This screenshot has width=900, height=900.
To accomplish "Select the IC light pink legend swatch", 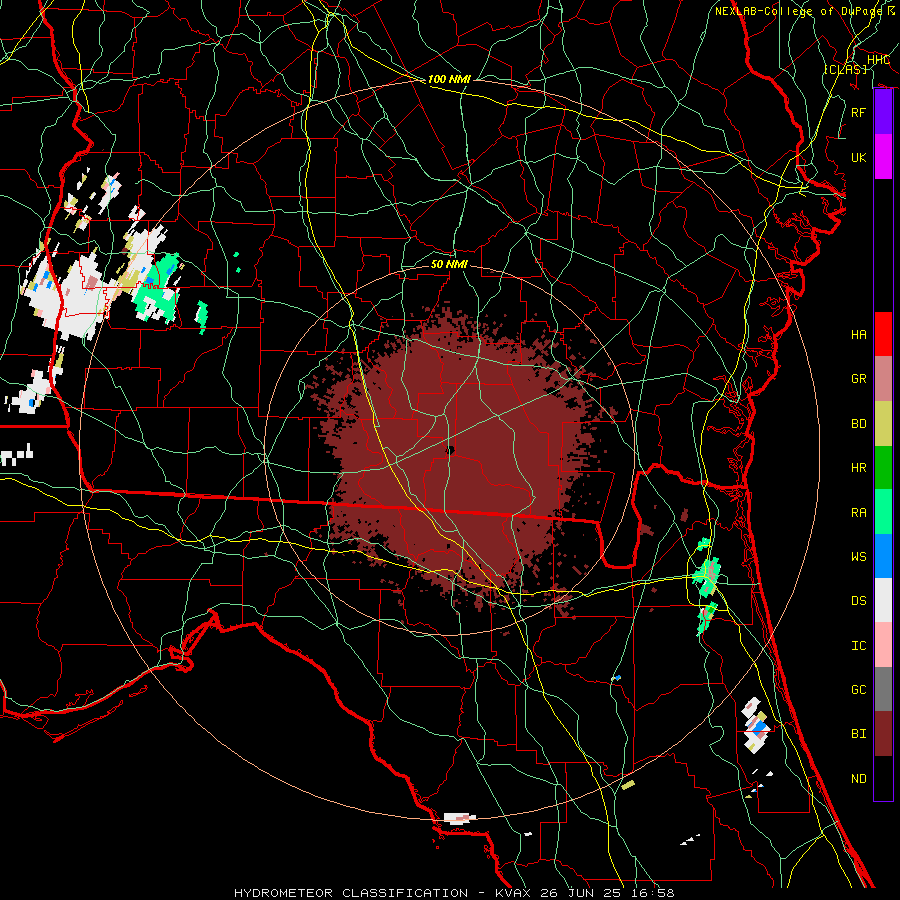I will [x=883, y=645].
